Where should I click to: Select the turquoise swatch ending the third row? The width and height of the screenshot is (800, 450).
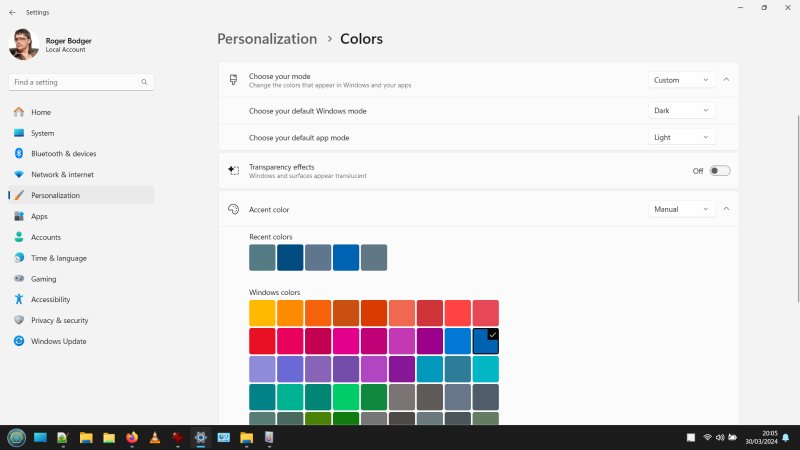click(x=486, y=369)
